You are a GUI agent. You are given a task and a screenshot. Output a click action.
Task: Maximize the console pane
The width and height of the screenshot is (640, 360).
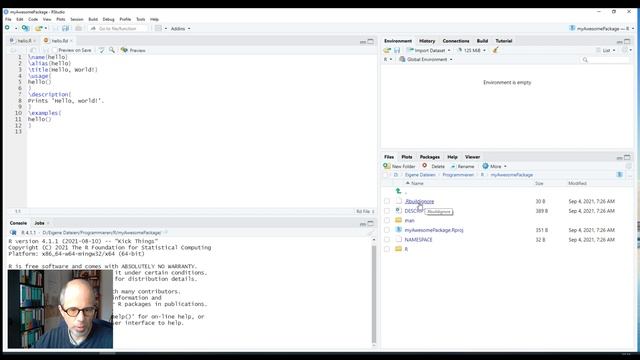pyautogui.click(x=371, y=223)
